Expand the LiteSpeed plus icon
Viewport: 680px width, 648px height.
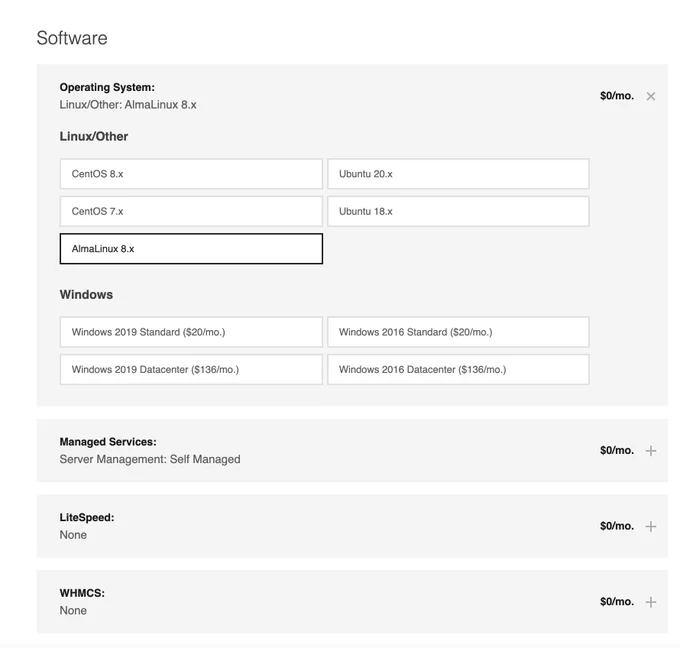coord(651,526)
